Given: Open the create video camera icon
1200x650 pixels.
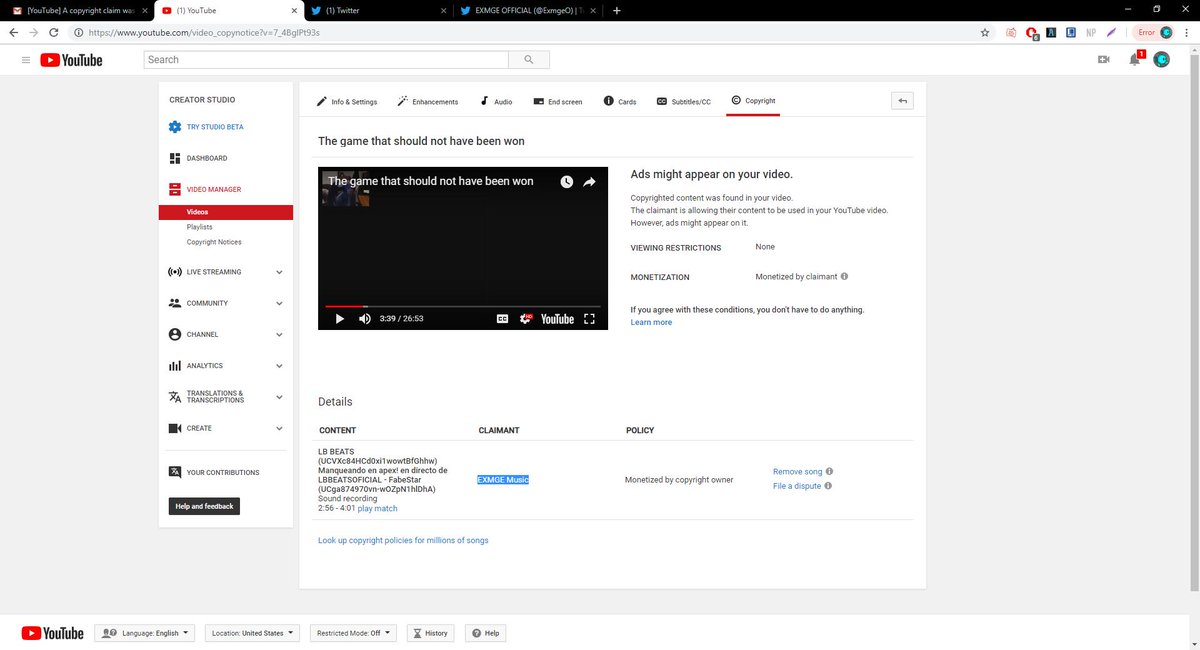Looking at the screenshot, I should [x=1104, y=60].
